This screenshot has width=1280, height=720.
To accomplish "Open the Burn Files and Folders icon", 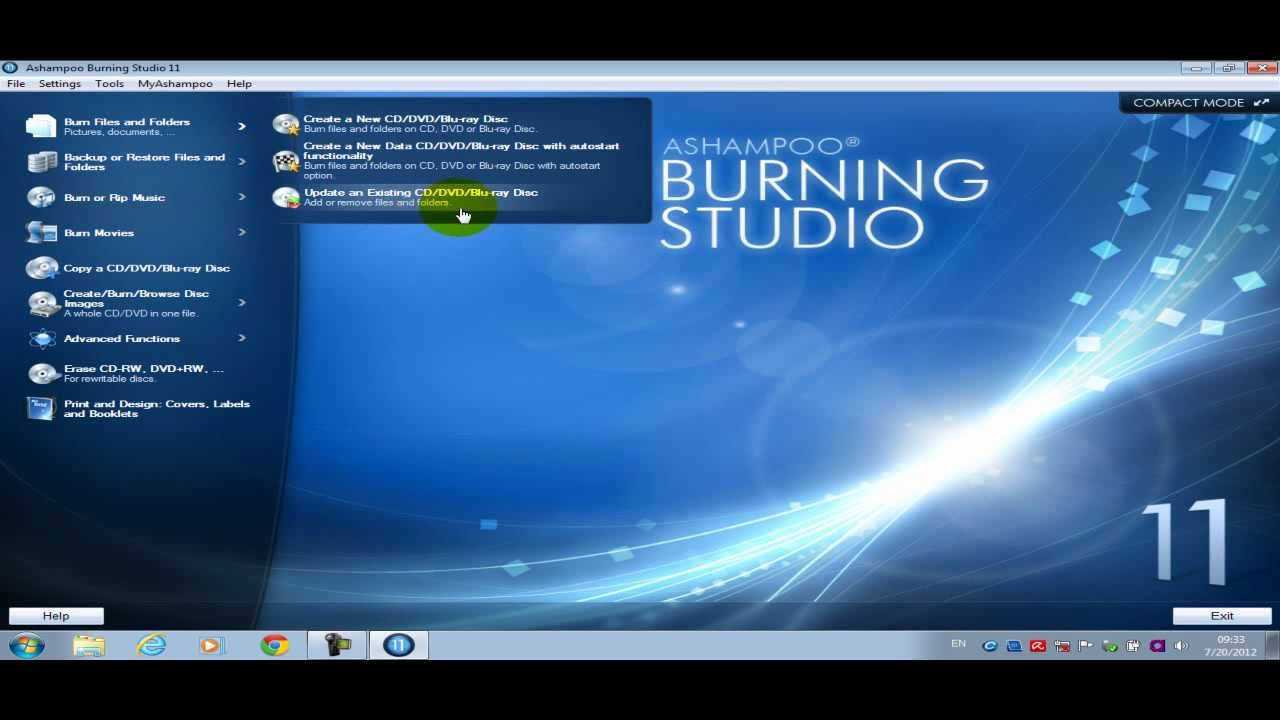I will click(x=41, y=126).
